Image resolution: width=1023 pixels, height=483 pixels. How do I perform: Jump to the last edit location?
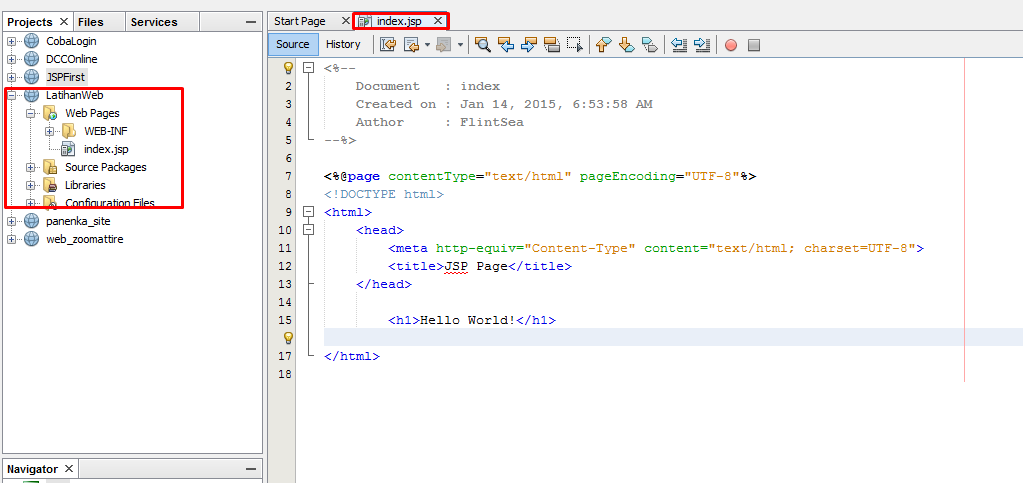[388, 44]
